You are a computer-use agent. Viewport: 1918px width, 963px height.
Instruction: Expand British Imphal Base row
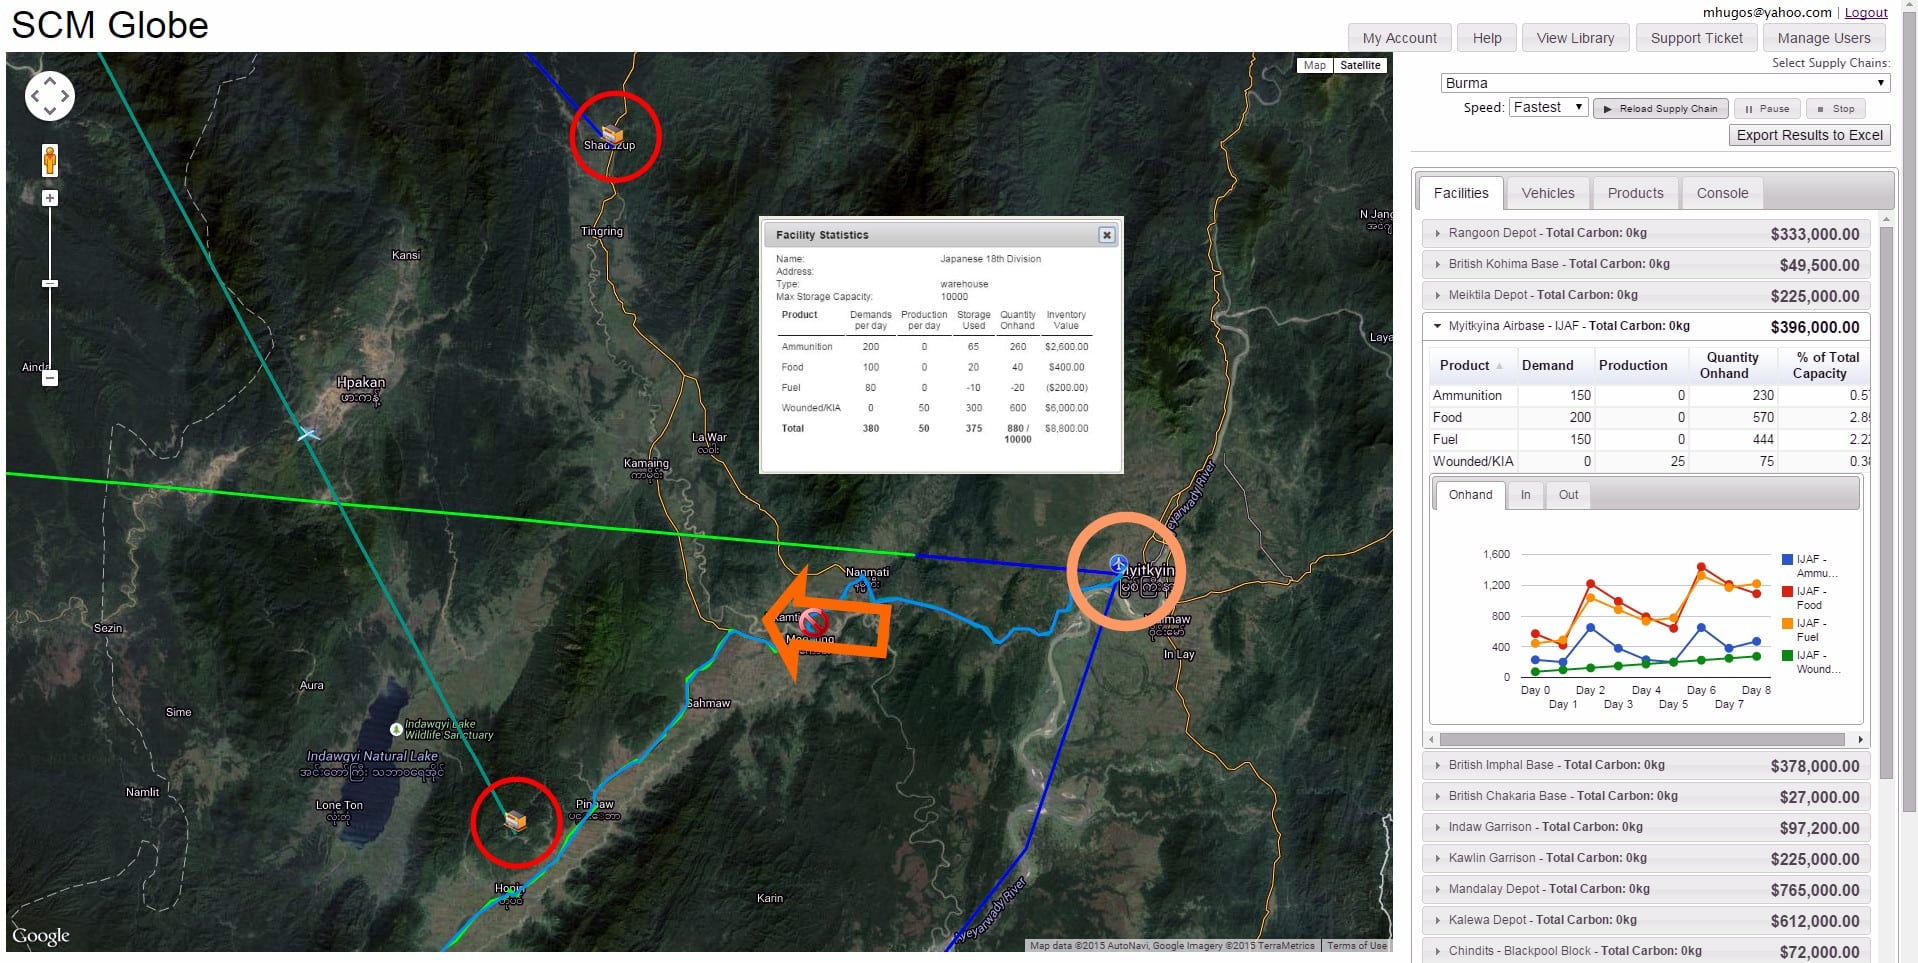[x=1646, y=765]
